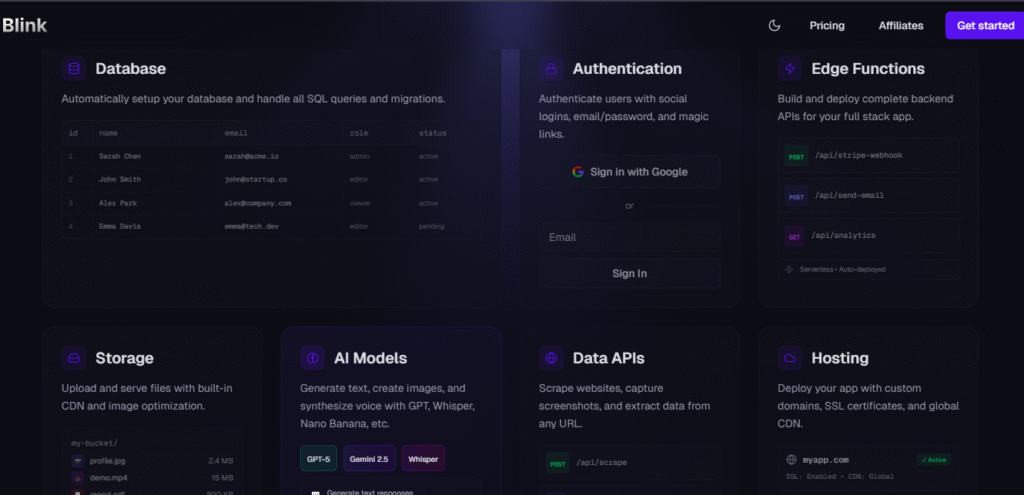Select the Gemini 2.5 model chip
This screenshot has height=495, width=1024.
tap(369, 459)
